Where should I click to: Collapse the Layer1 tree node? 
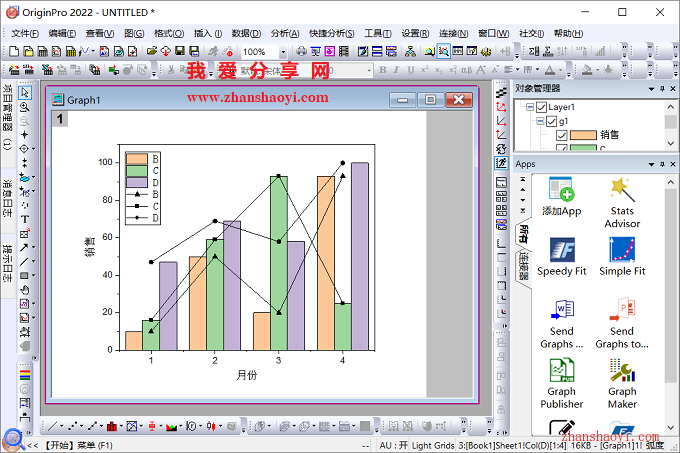click(x=530, y=107)
